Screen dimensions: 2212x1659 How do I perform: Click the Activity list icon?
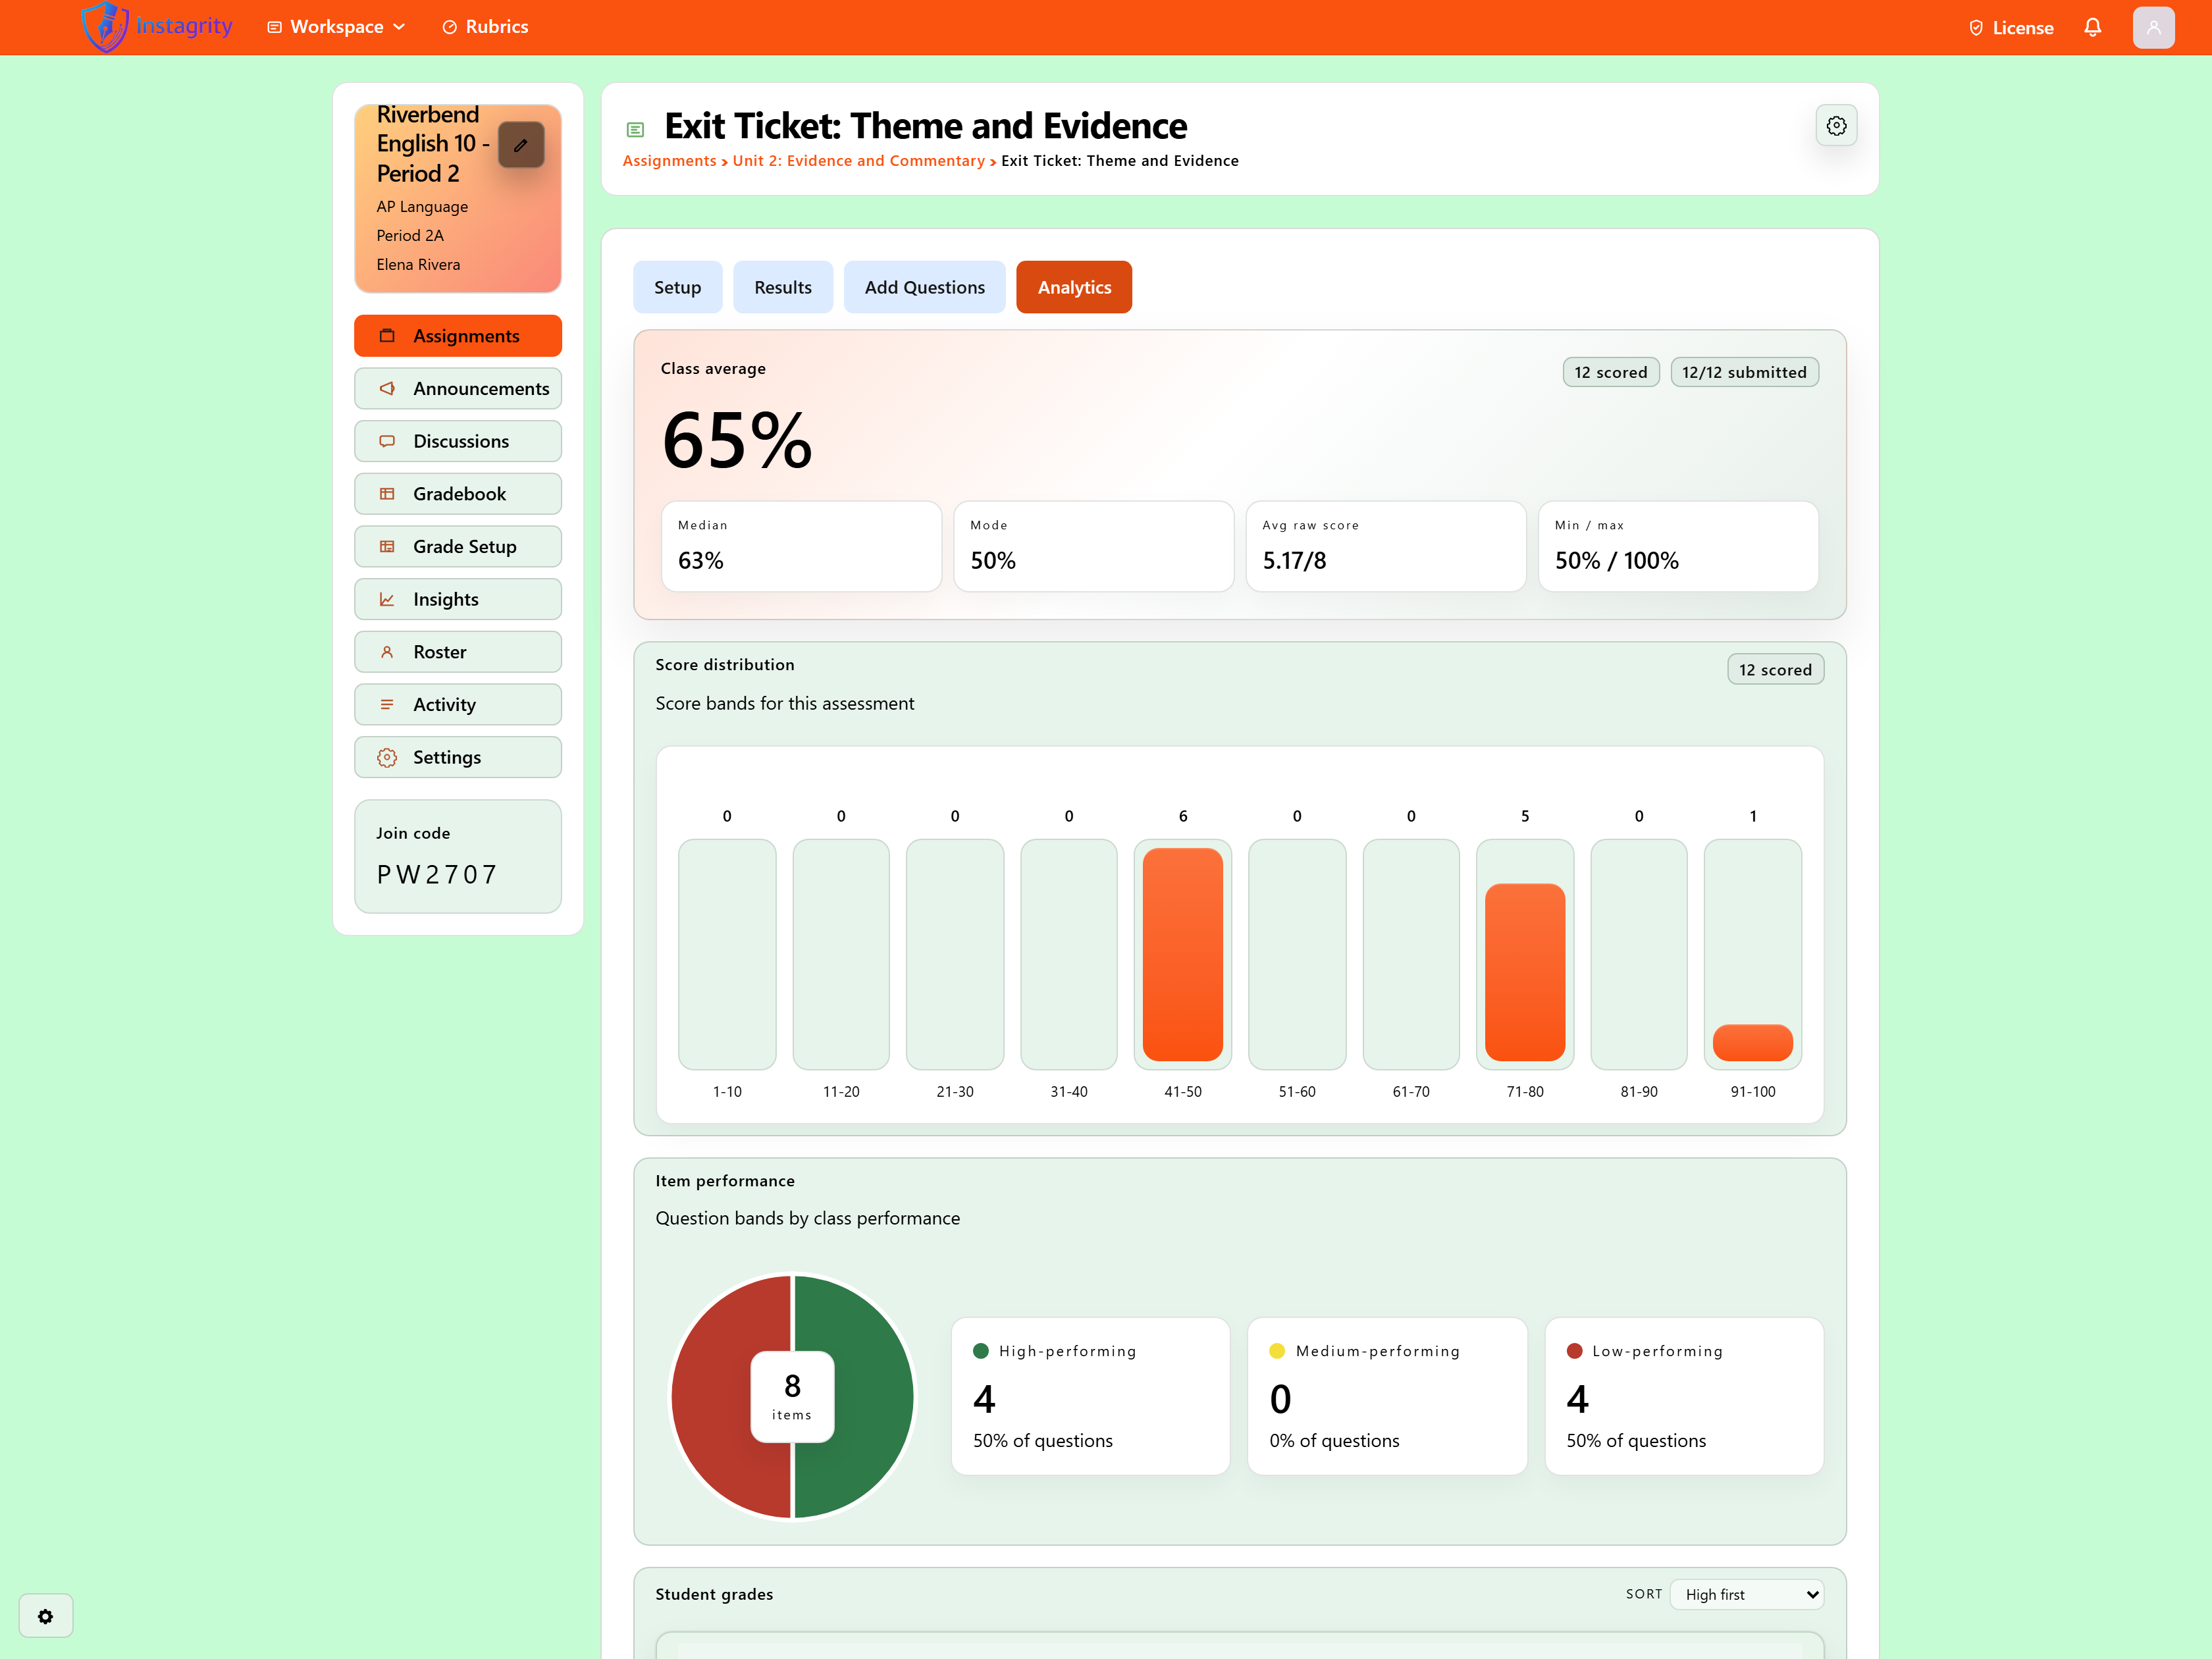coord(387,704)
